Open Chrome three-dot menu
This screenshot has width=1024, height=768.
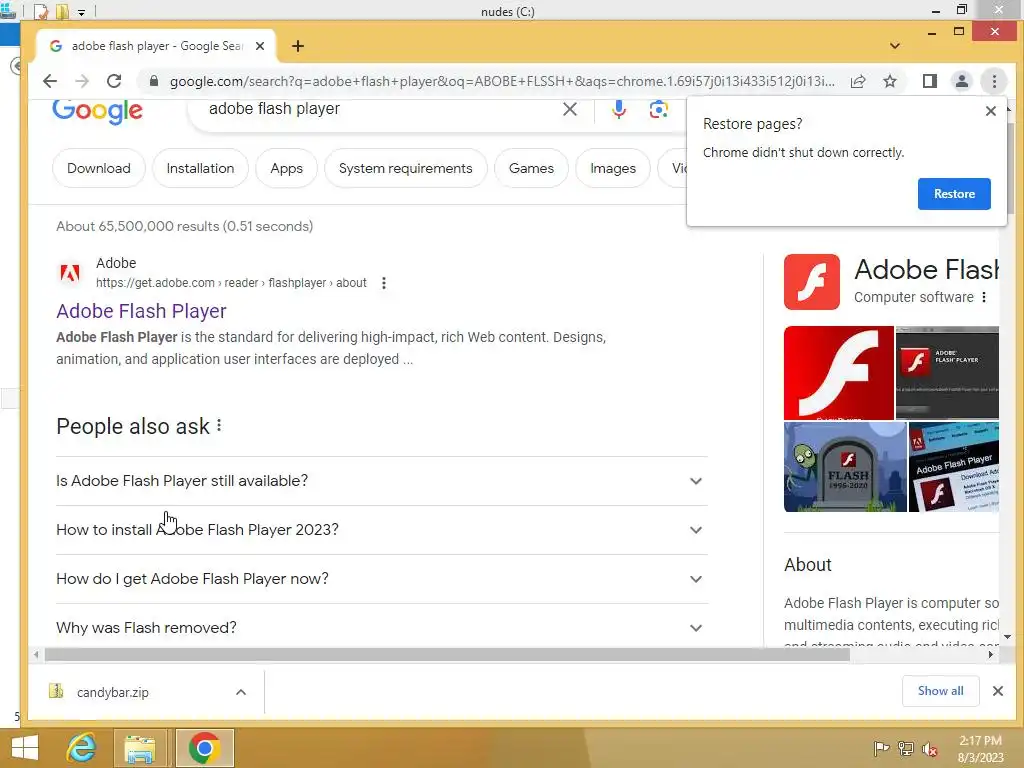tap(995, 81)
